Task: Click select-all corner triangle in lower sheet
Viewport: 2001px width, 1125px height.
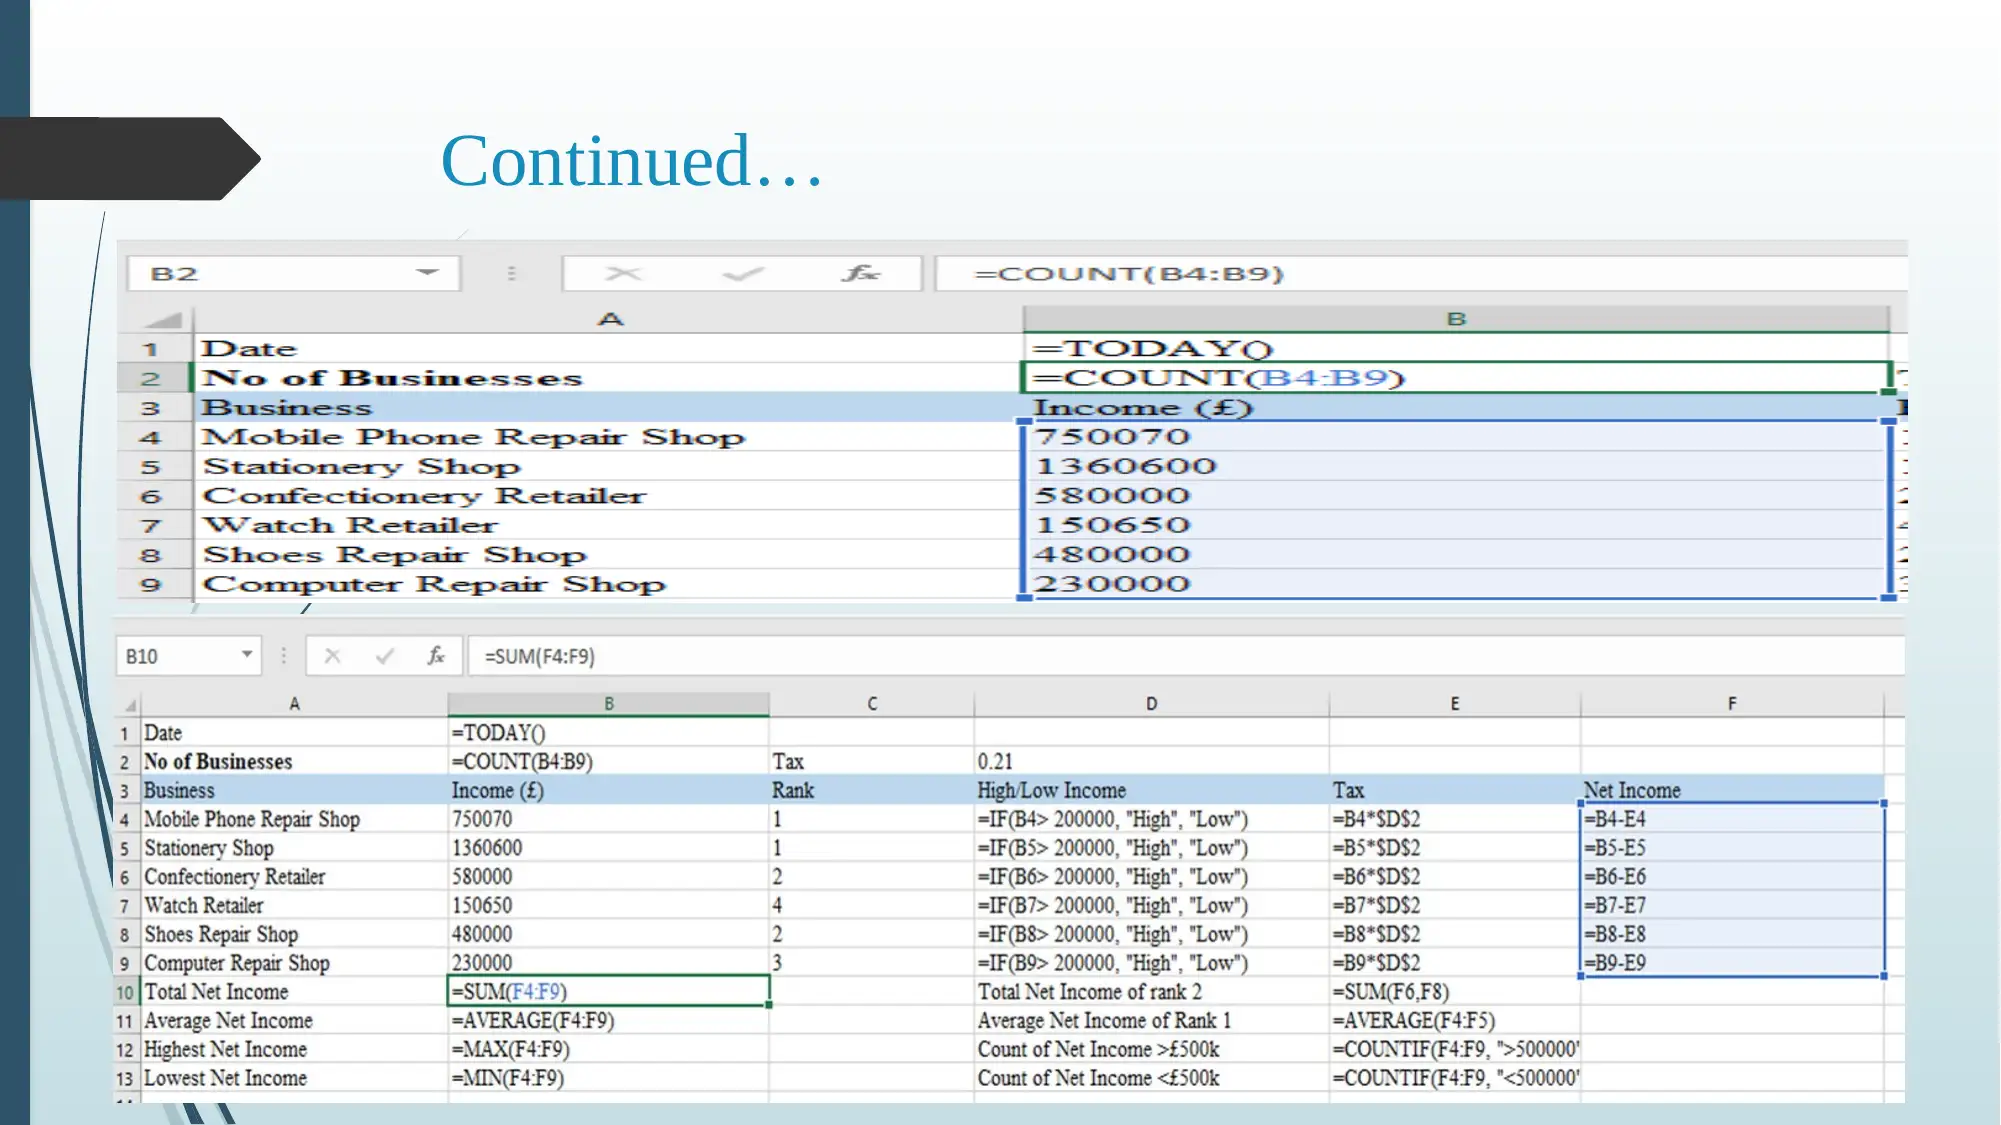Action: pyautogui.click(x=129, y=705)
